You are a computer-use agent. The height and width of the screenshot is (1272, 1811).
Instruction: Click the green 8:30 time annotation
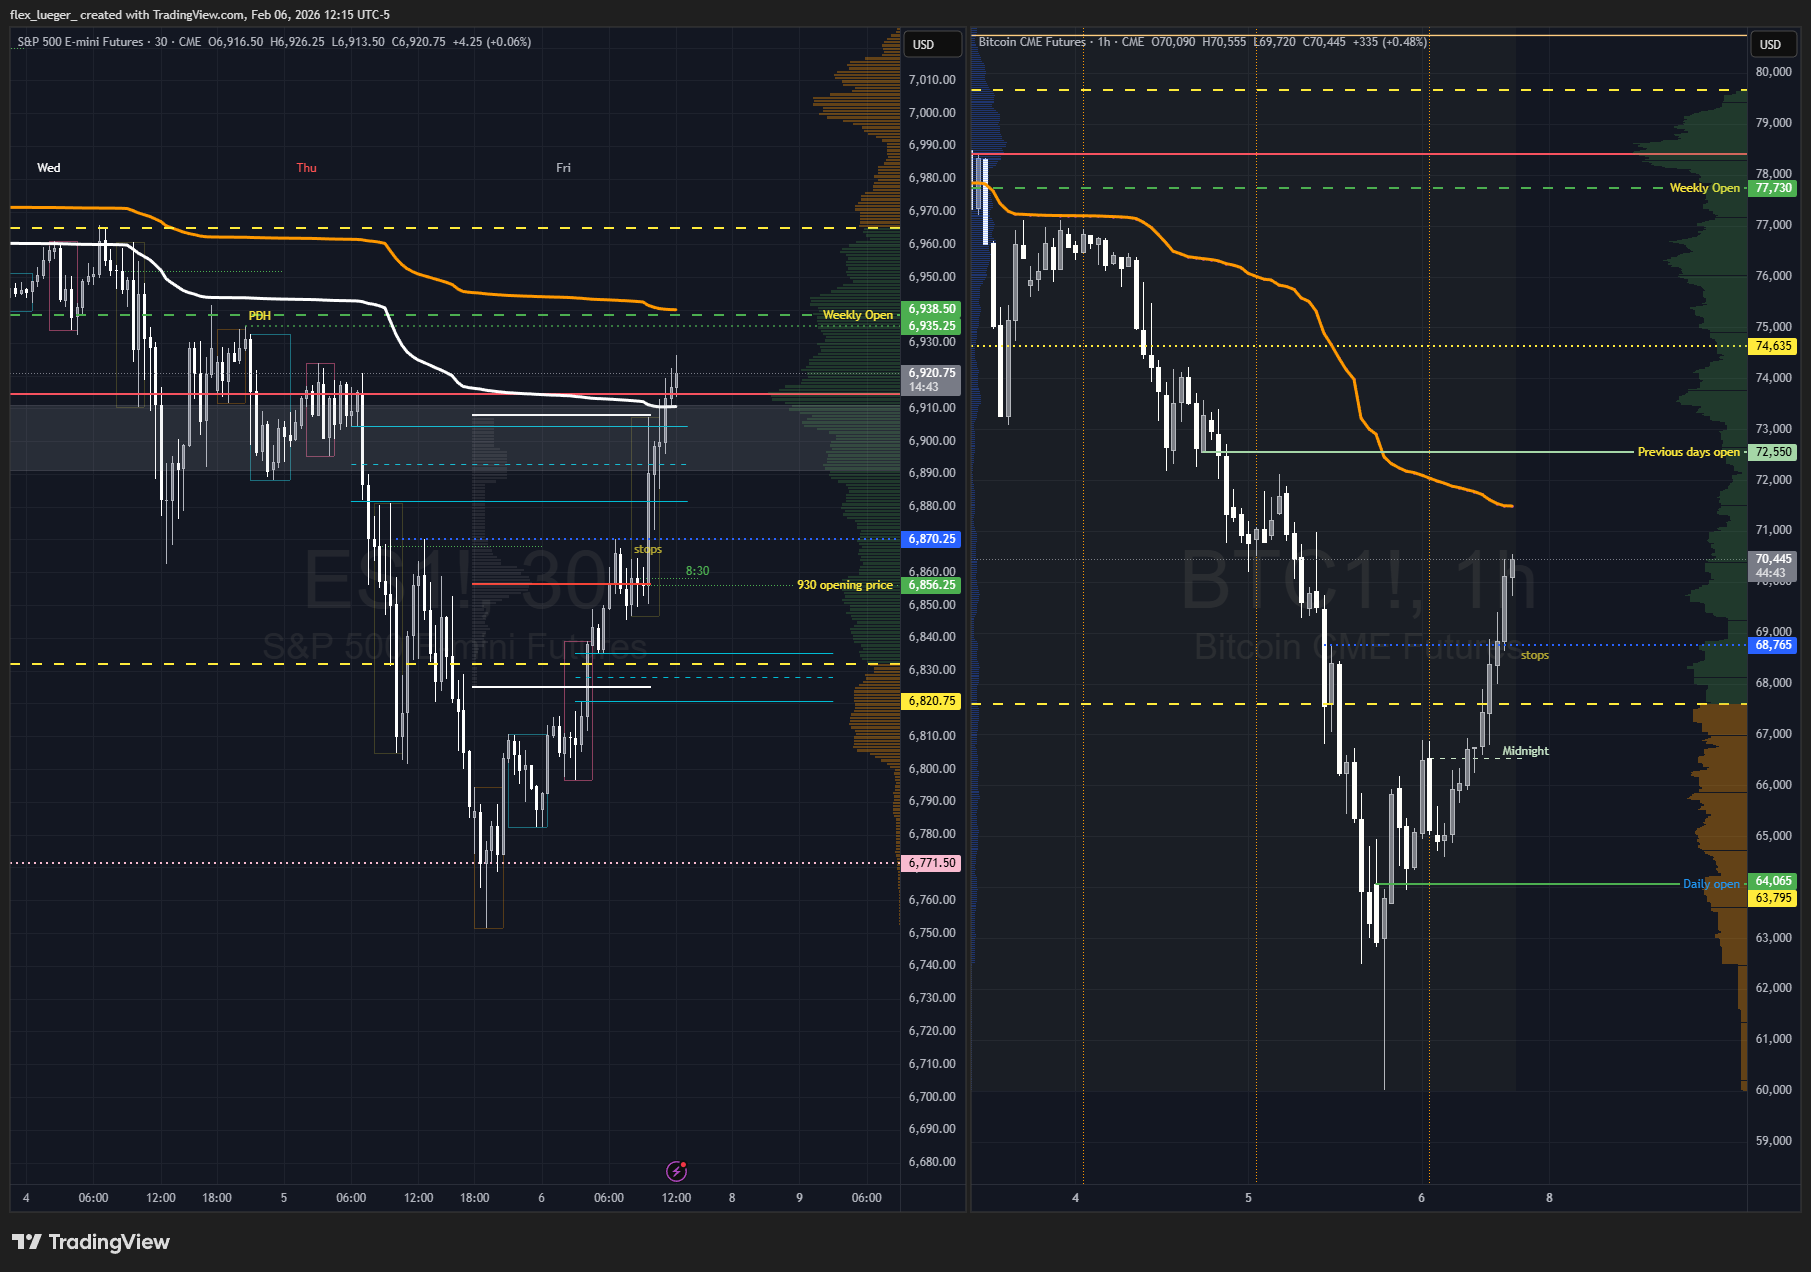coord(697,571)
